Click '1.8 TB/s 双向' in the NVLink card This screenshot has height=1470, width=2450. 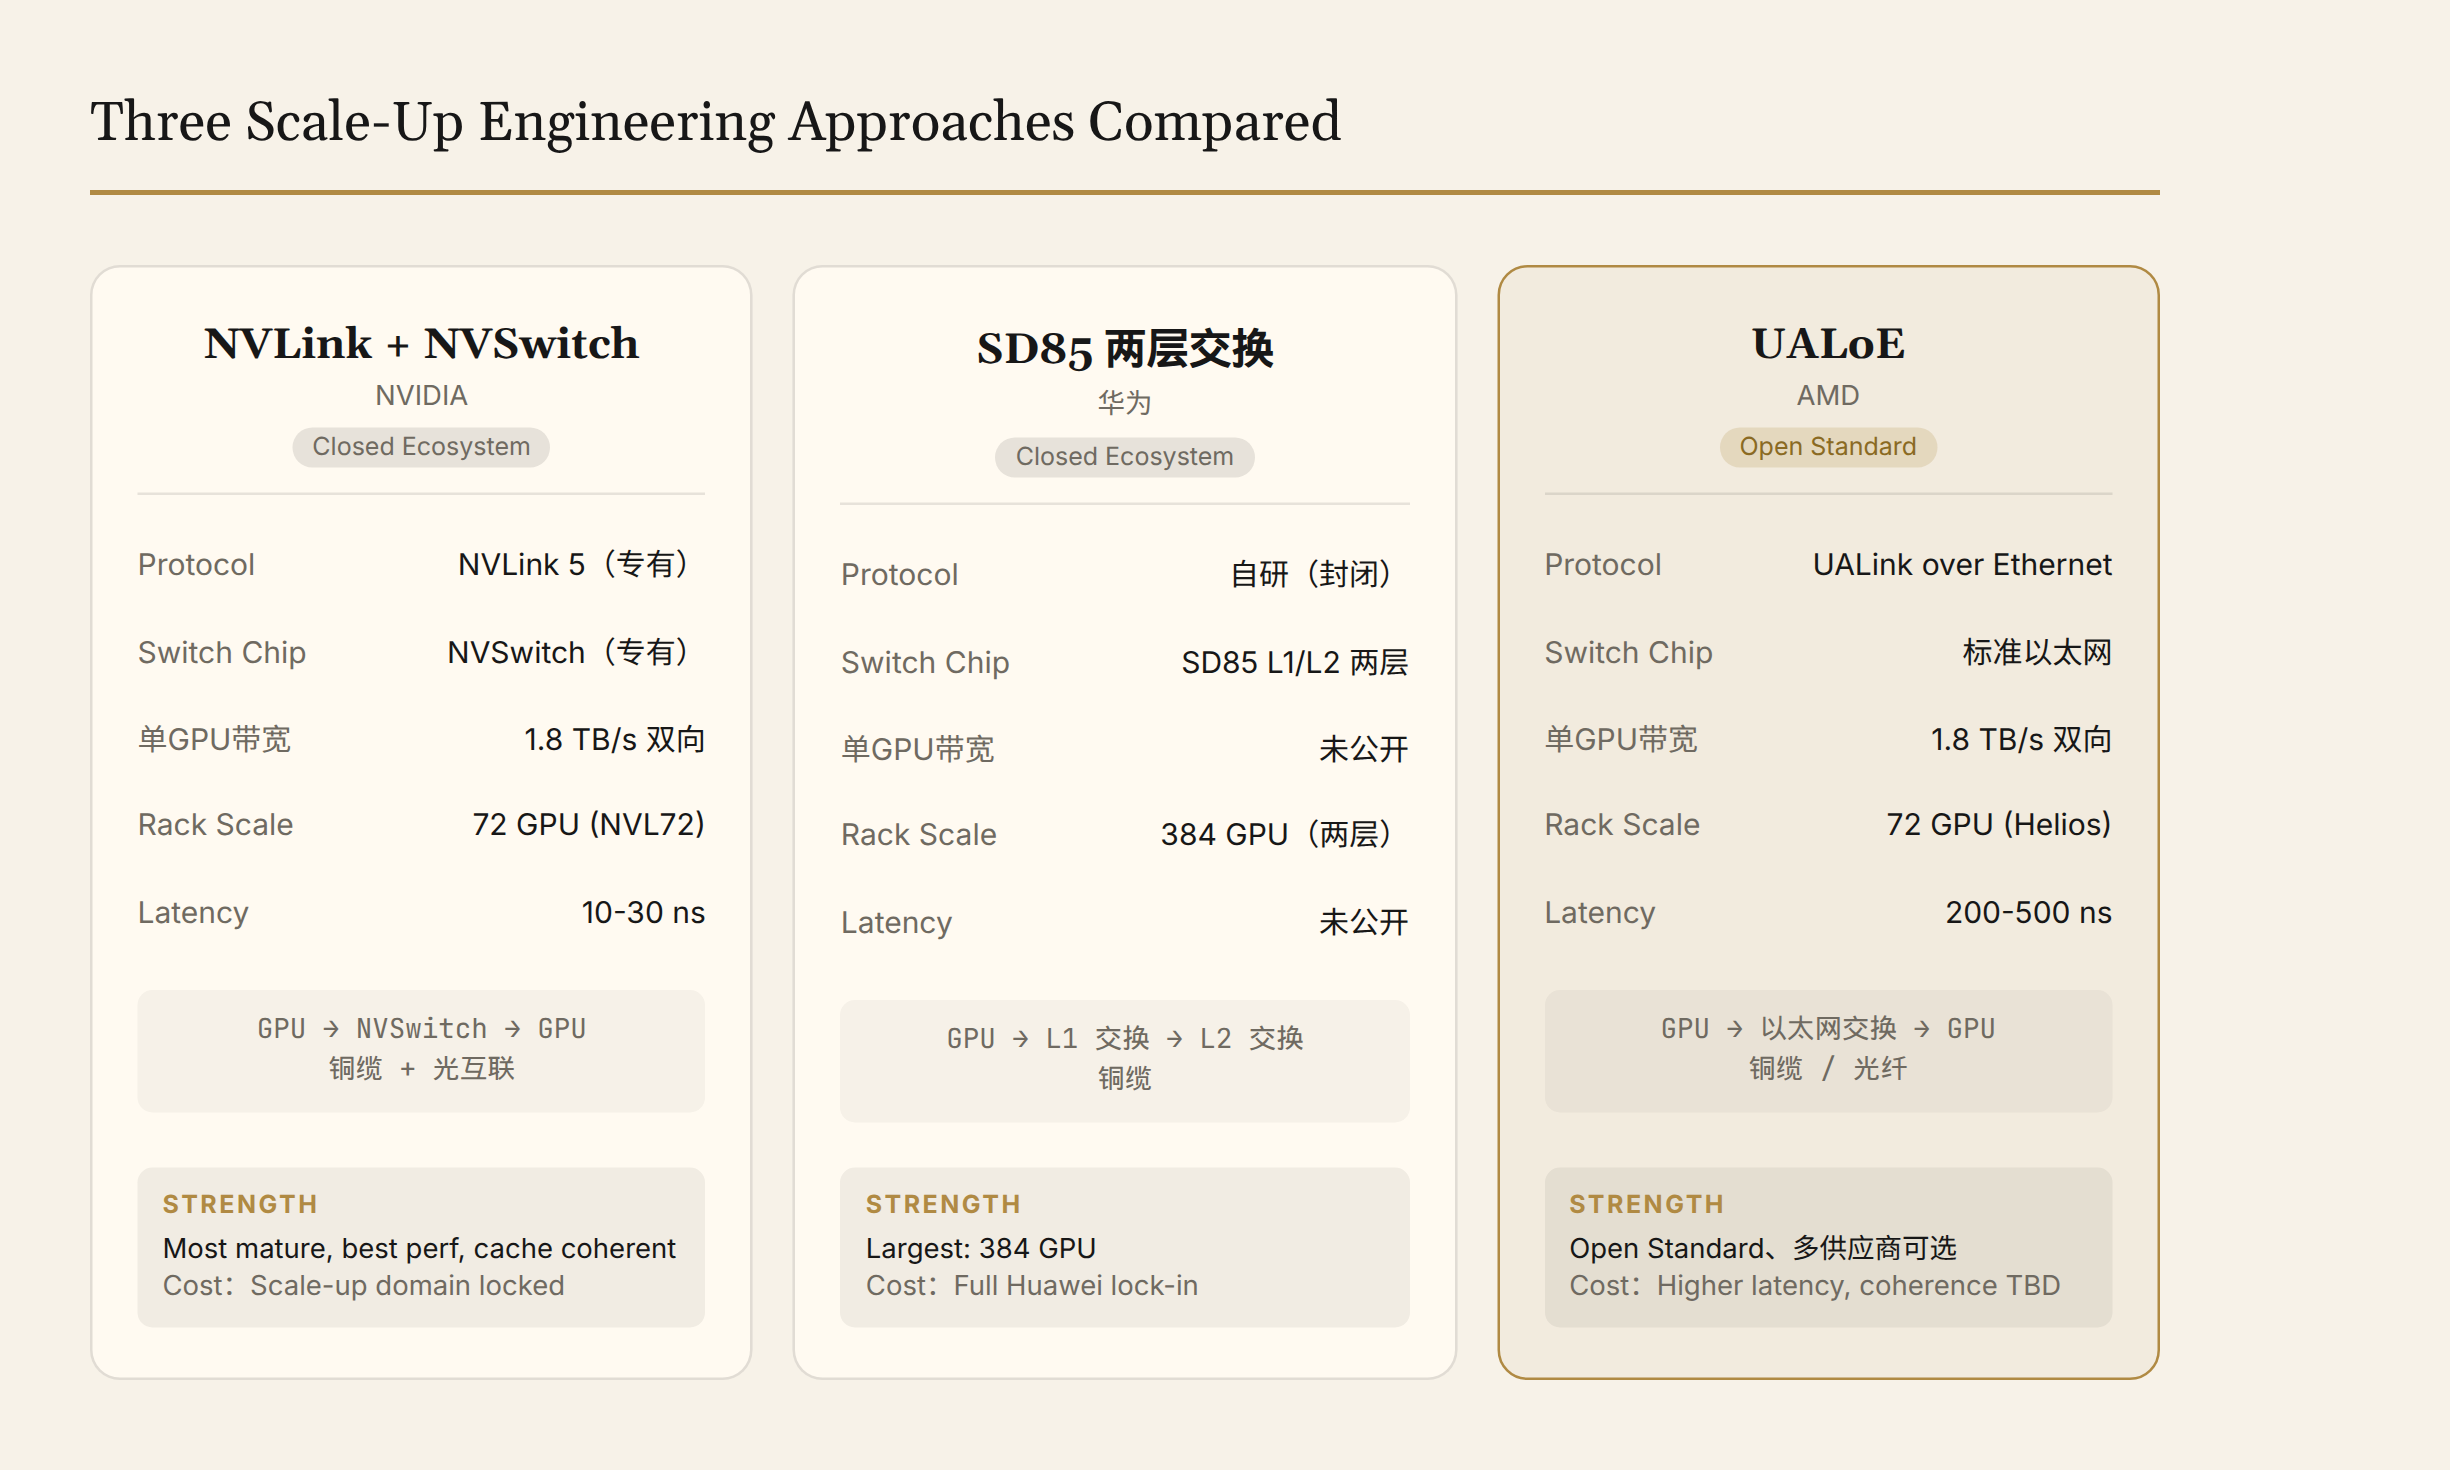click(615, 740)
